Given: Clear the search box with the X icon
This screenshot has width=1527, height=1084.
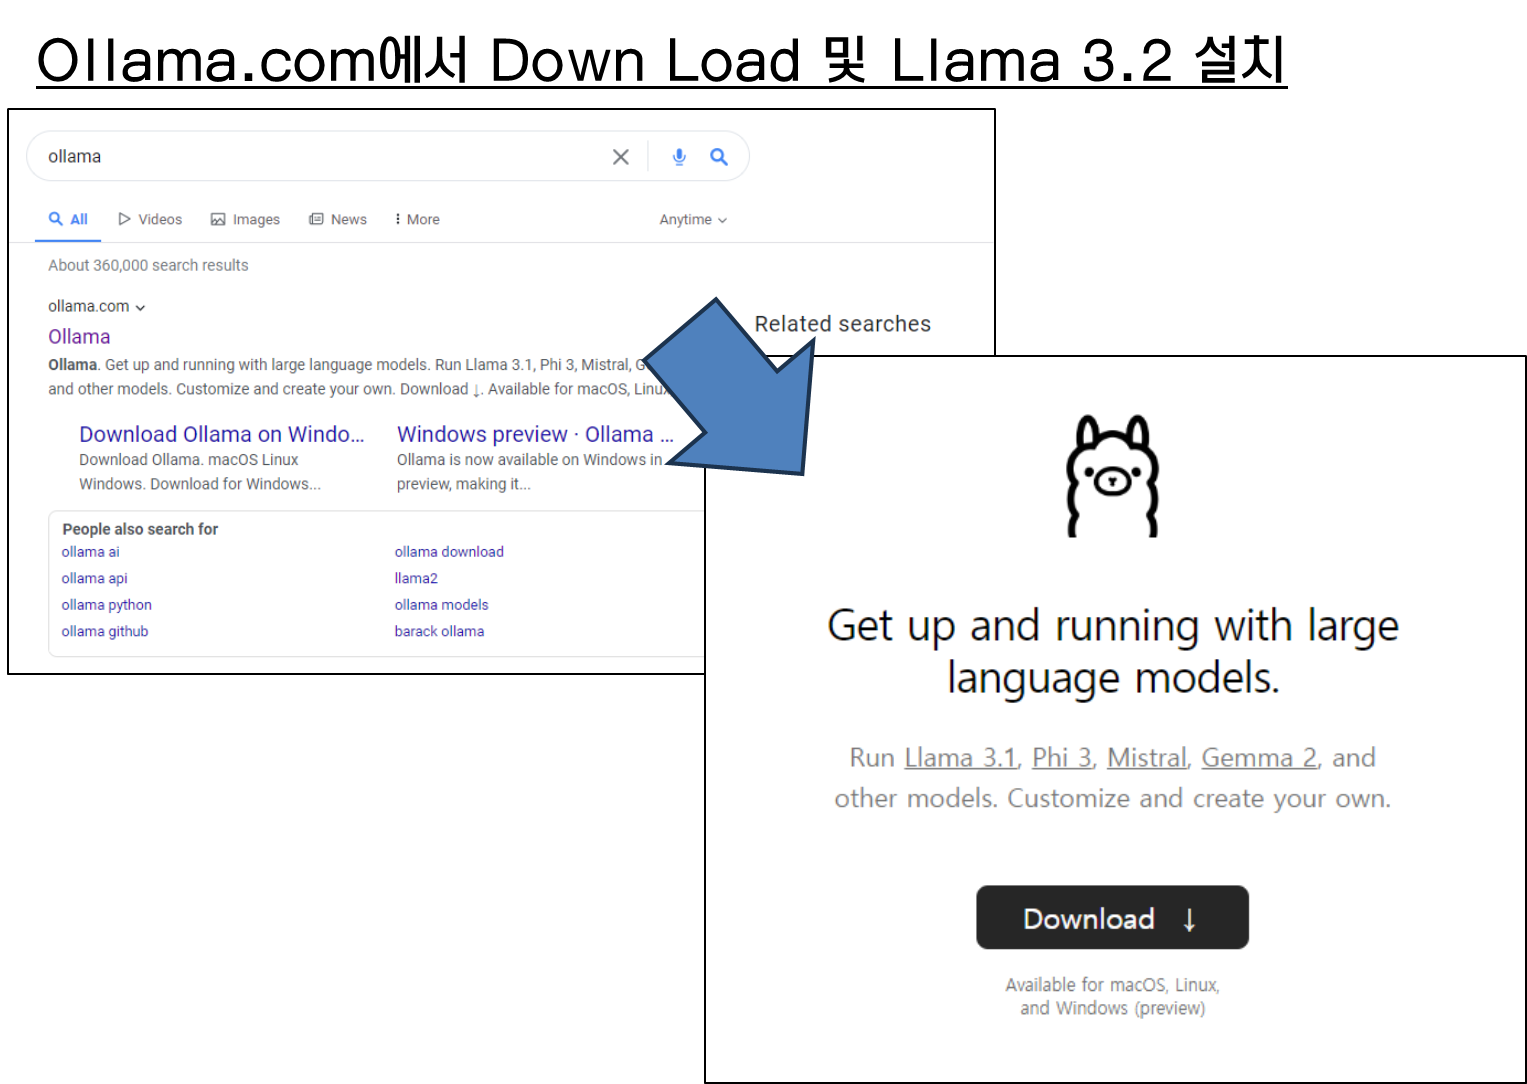Looking at the screenshot, I should (620, 157).
